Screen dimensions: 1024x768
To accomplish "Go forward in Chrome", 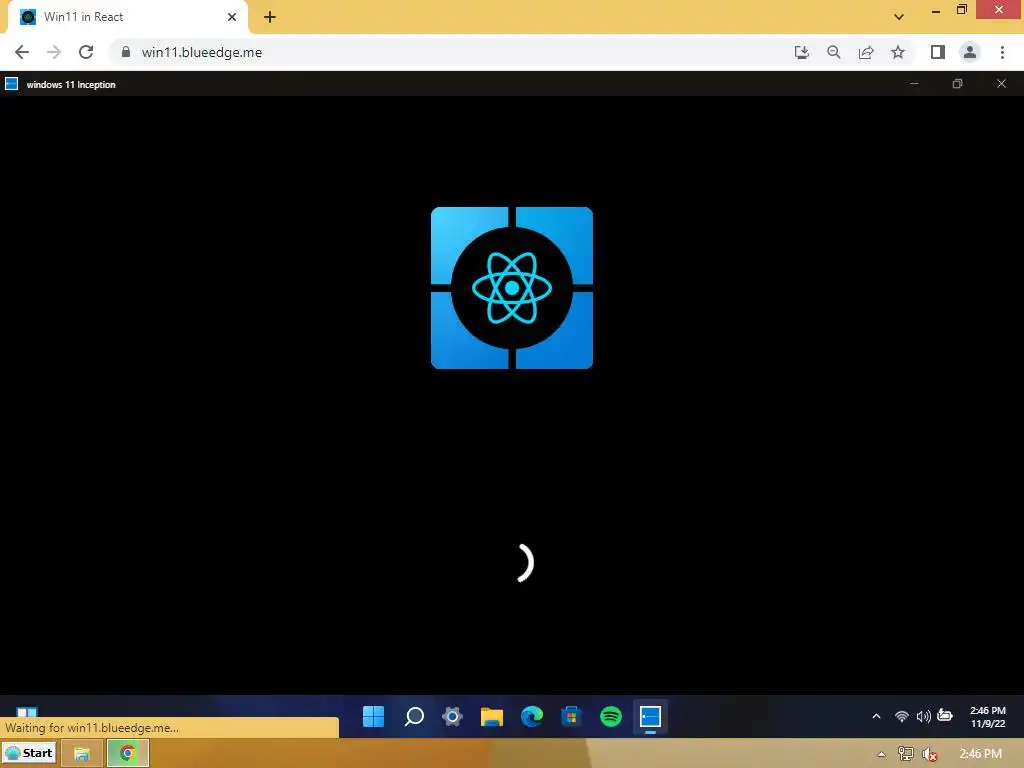I will click(54, 52).
